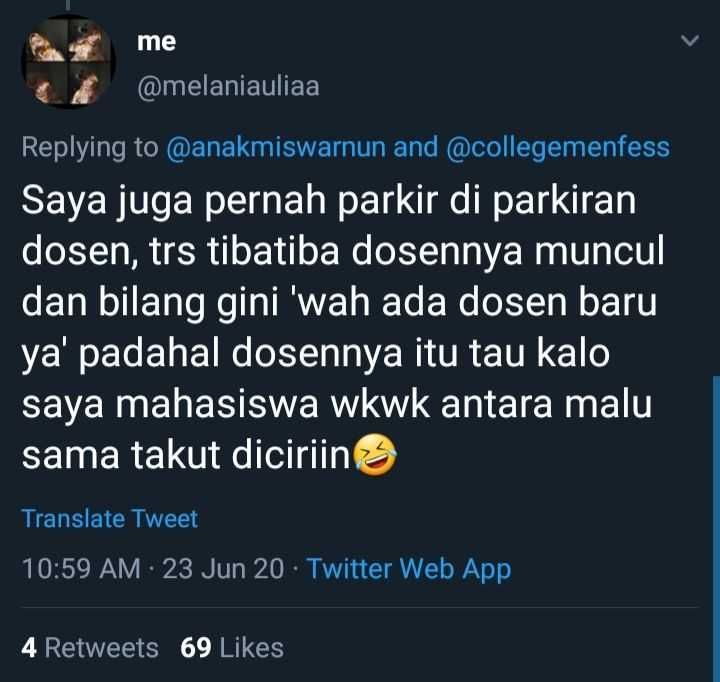Show the 69 Likes list
Screen dimensions: 720x682
[232, 647]
